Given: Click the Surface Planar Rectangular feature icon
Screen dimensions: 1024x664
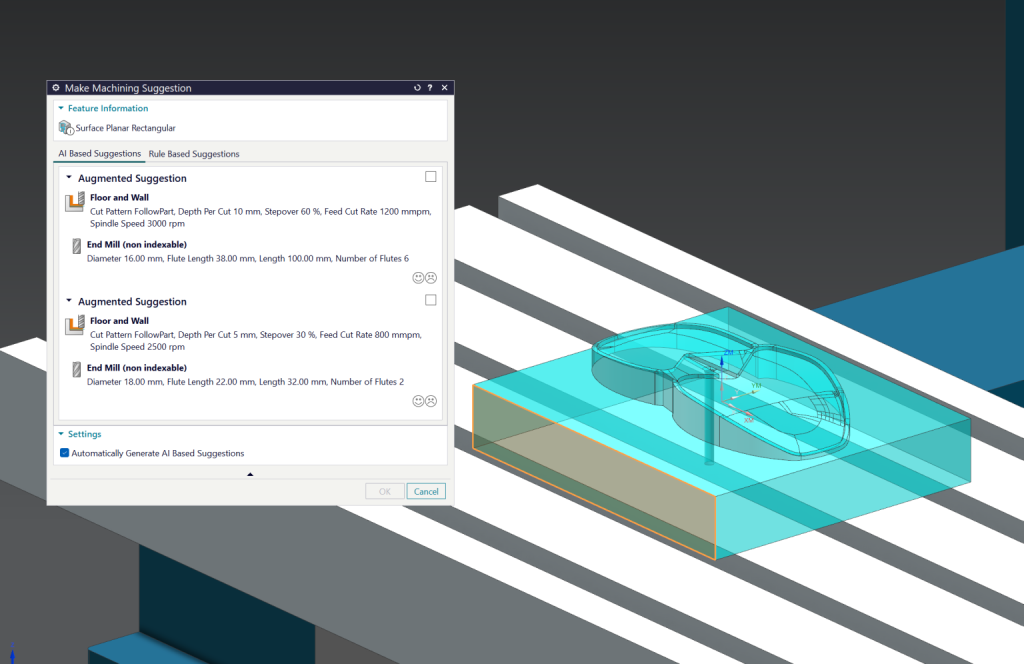Looking at the screenshot, I should pyautogui.click(x=66, y=127).
